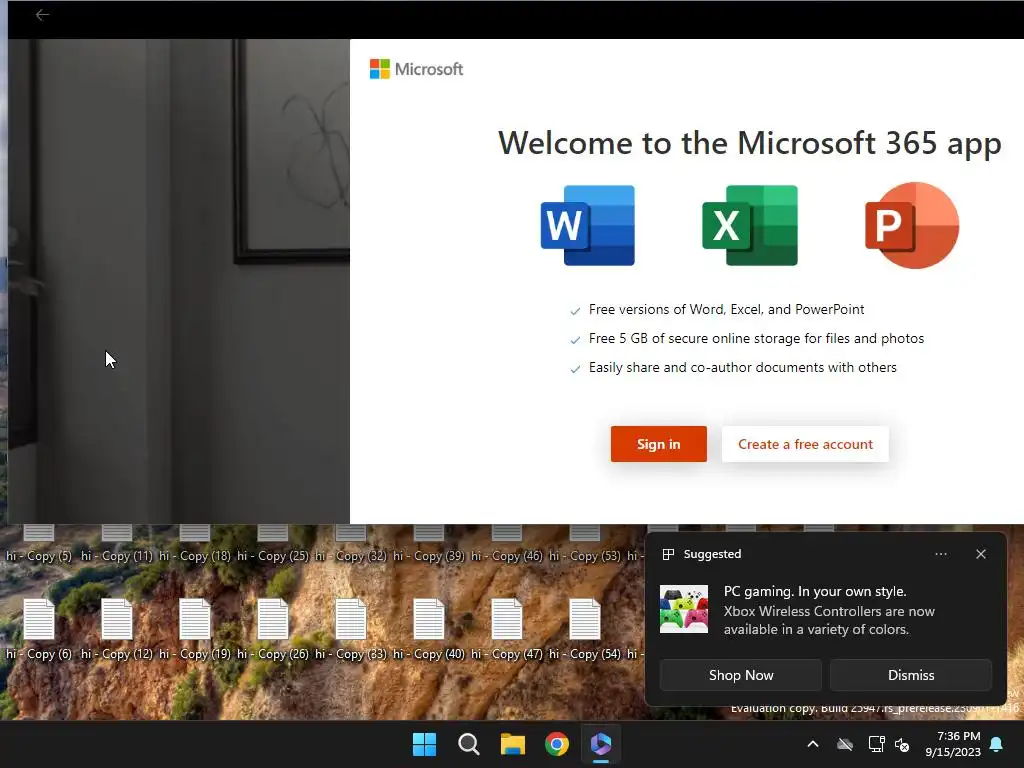Click the OneDrive cloud tray icon
1024x768 pixels.
[845, 744]
